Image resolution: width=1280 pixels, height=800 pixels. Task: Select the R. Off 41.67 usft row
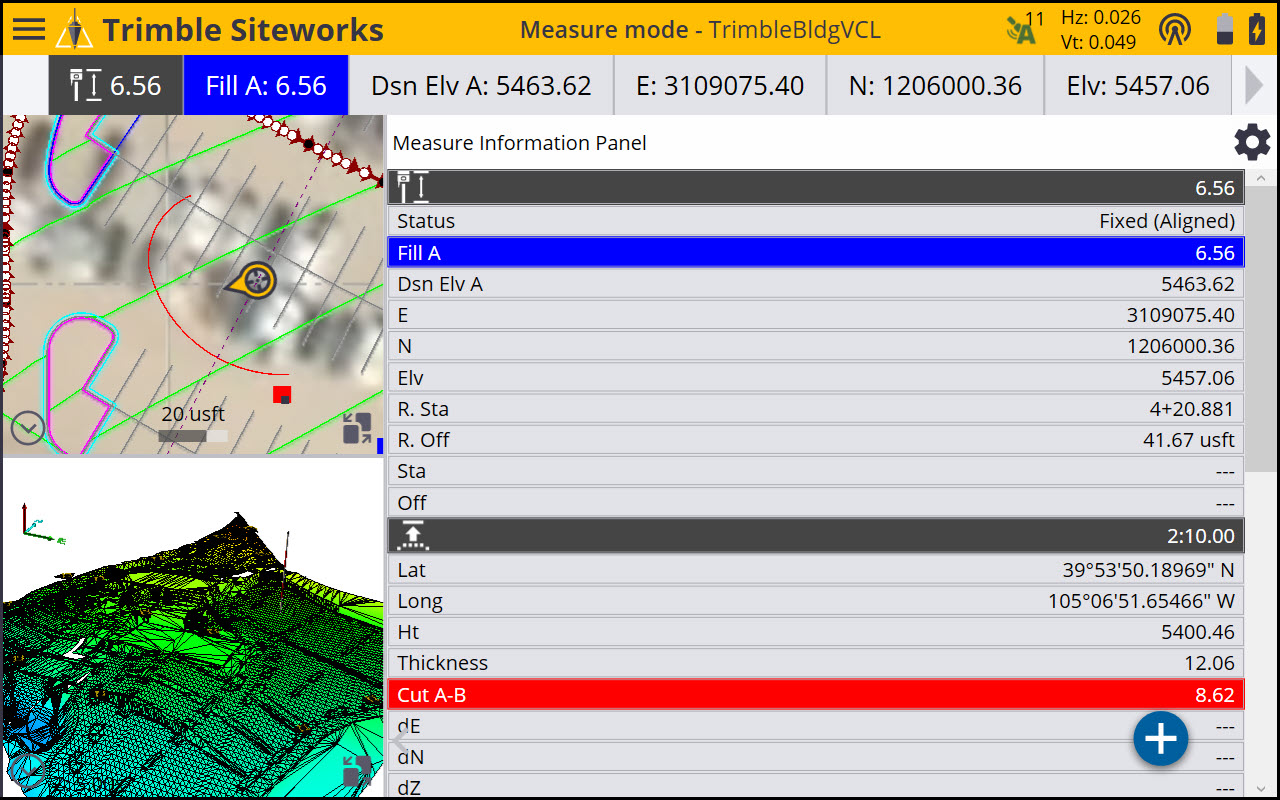(816, 440)
